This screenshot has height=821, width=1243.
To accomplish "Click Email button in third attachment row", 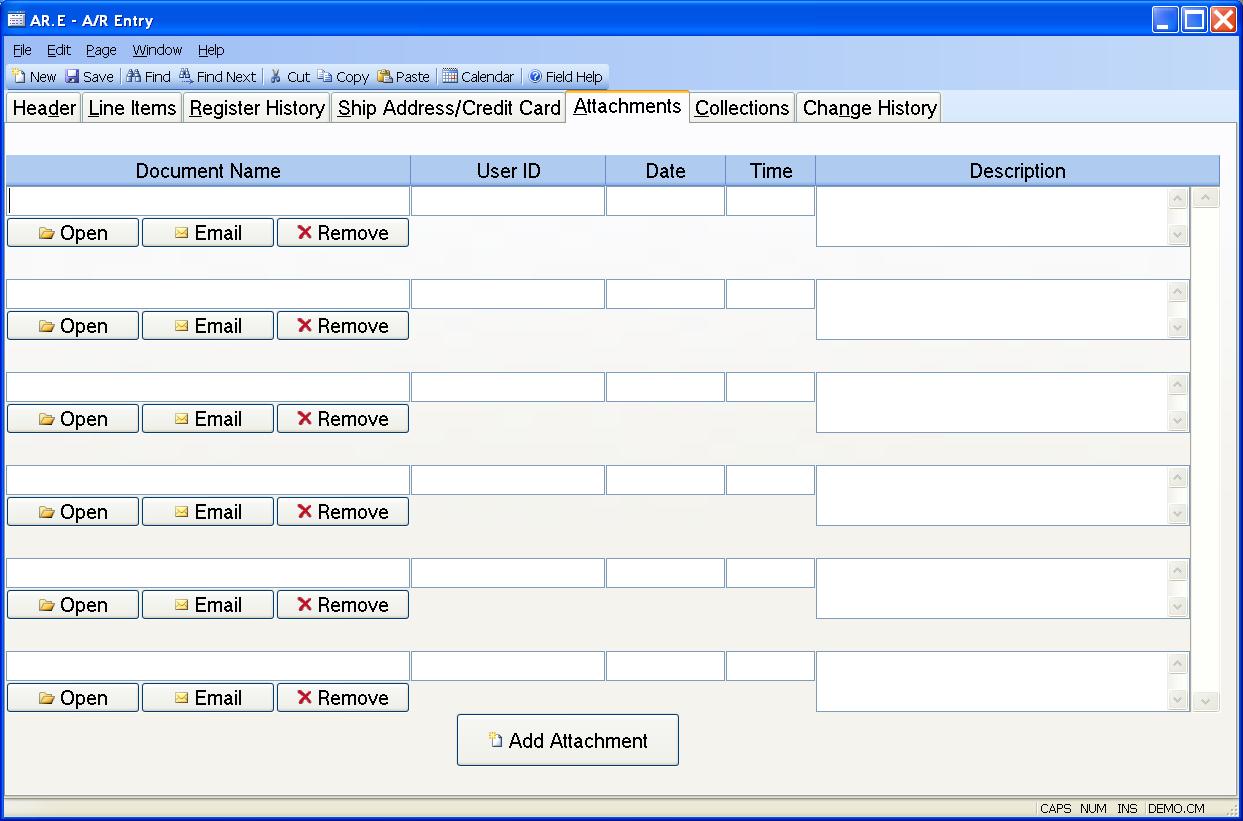I will 208,419.
